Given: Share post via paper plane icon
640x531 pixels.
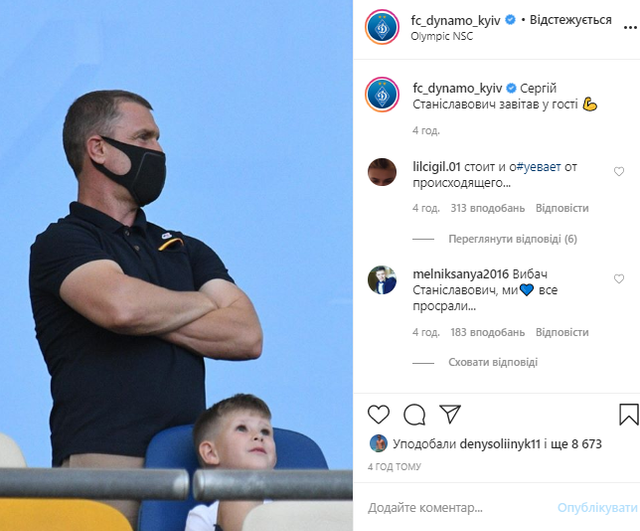Looking at the screenshot, I should pos(450,414).
